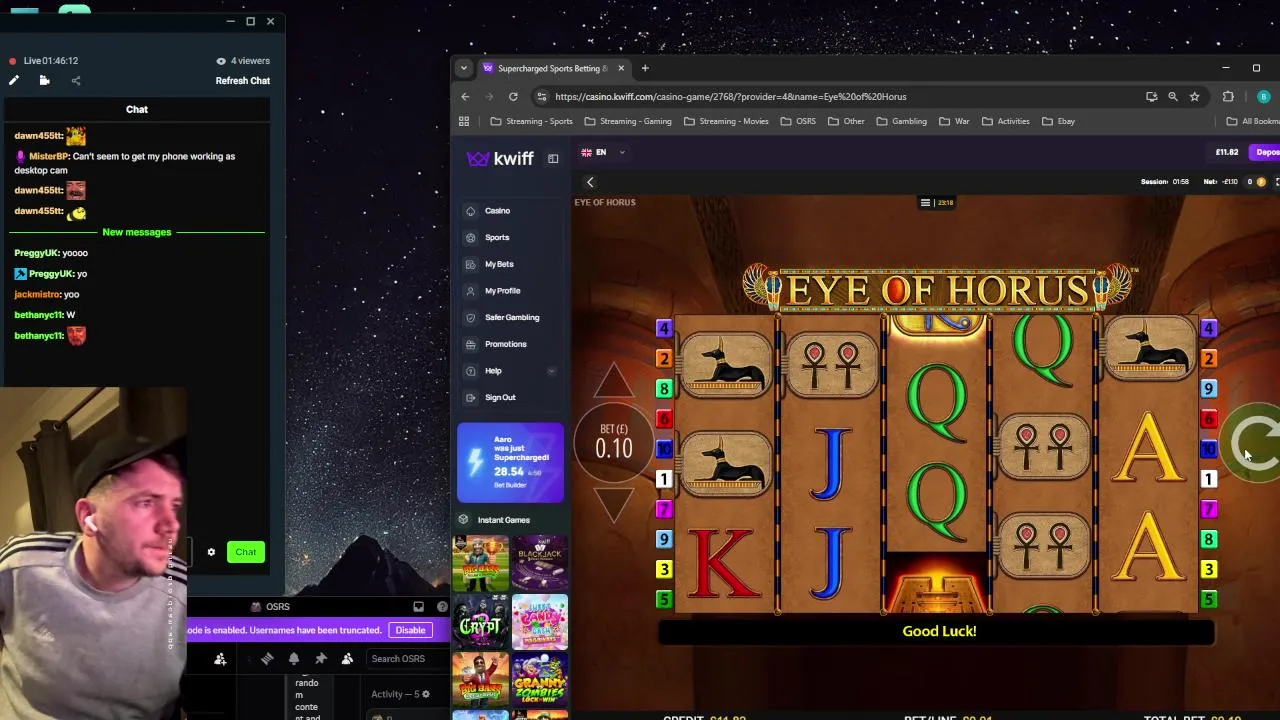This screenshot has width=1280, height=720.
Task: Click the share icon in the stream chat window
Action: [x=76, y=81]
